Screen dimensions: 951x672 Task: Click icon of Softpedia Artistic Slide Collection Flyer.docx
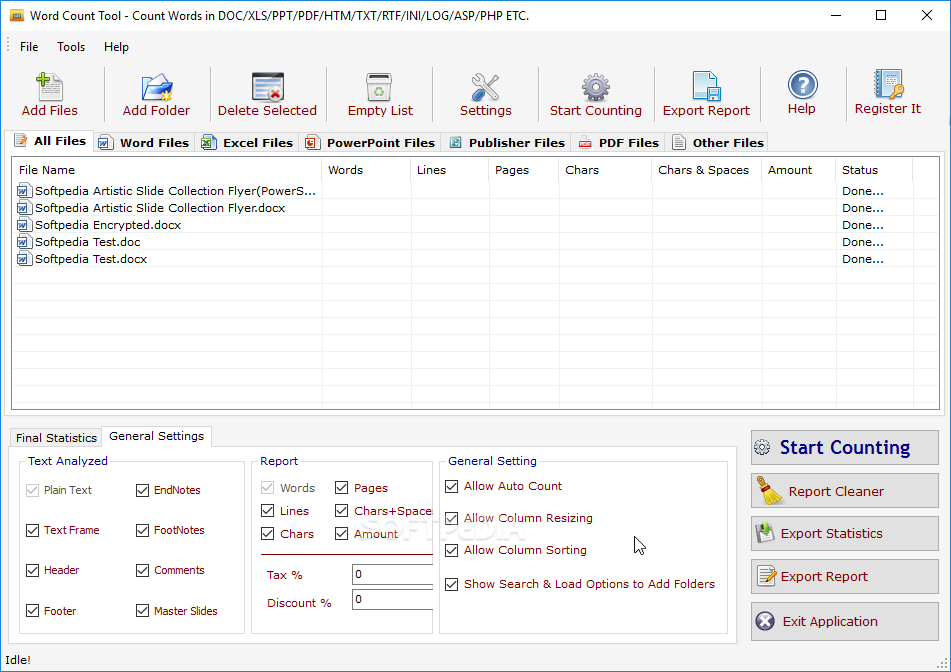23,208
